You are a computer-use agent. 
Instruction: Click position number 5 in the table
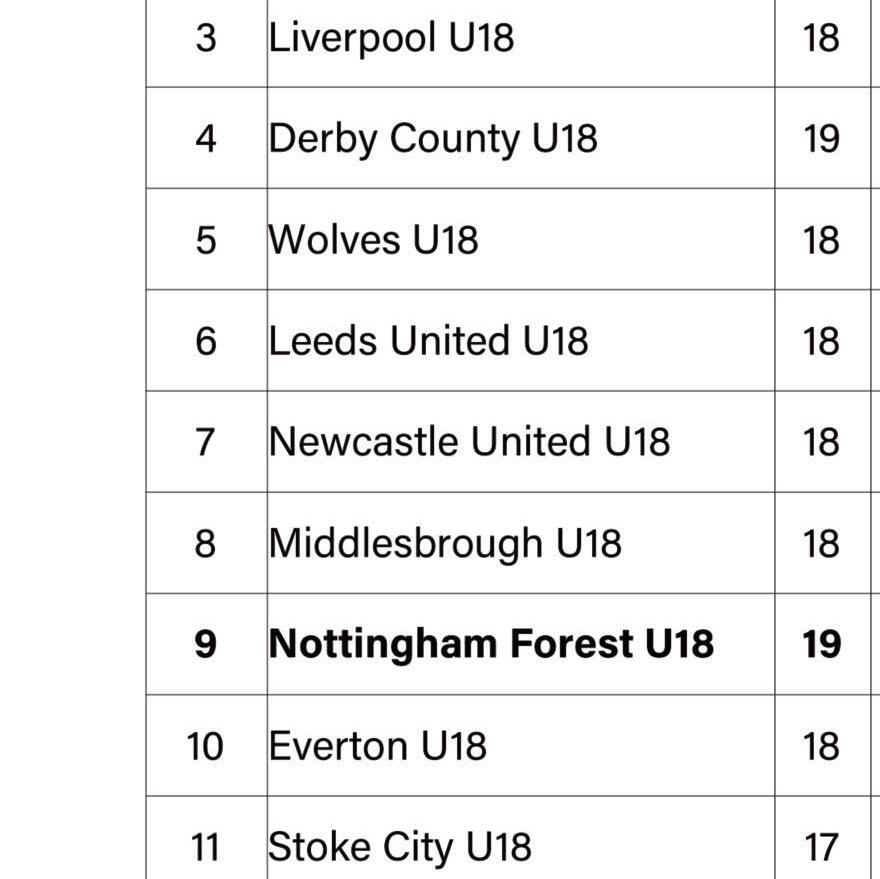pyautogui.click(x=205, y=240)
